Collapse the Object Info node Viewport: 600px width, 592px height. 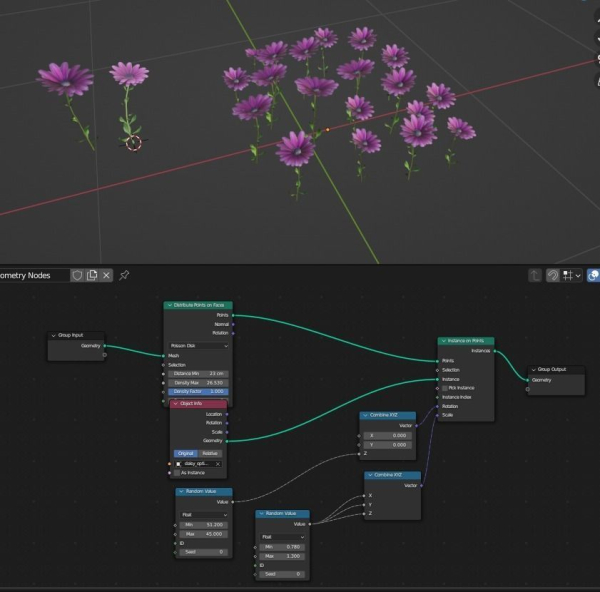[176, 403]
